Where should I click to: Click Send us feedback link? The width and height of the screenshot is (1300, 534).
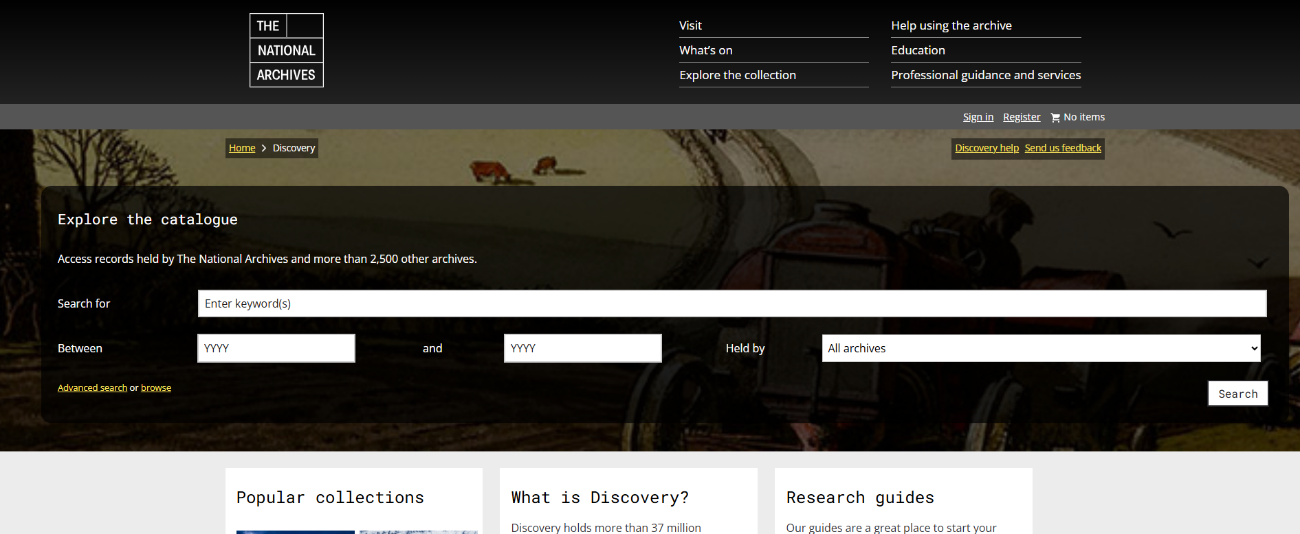tap(1062, 148)
